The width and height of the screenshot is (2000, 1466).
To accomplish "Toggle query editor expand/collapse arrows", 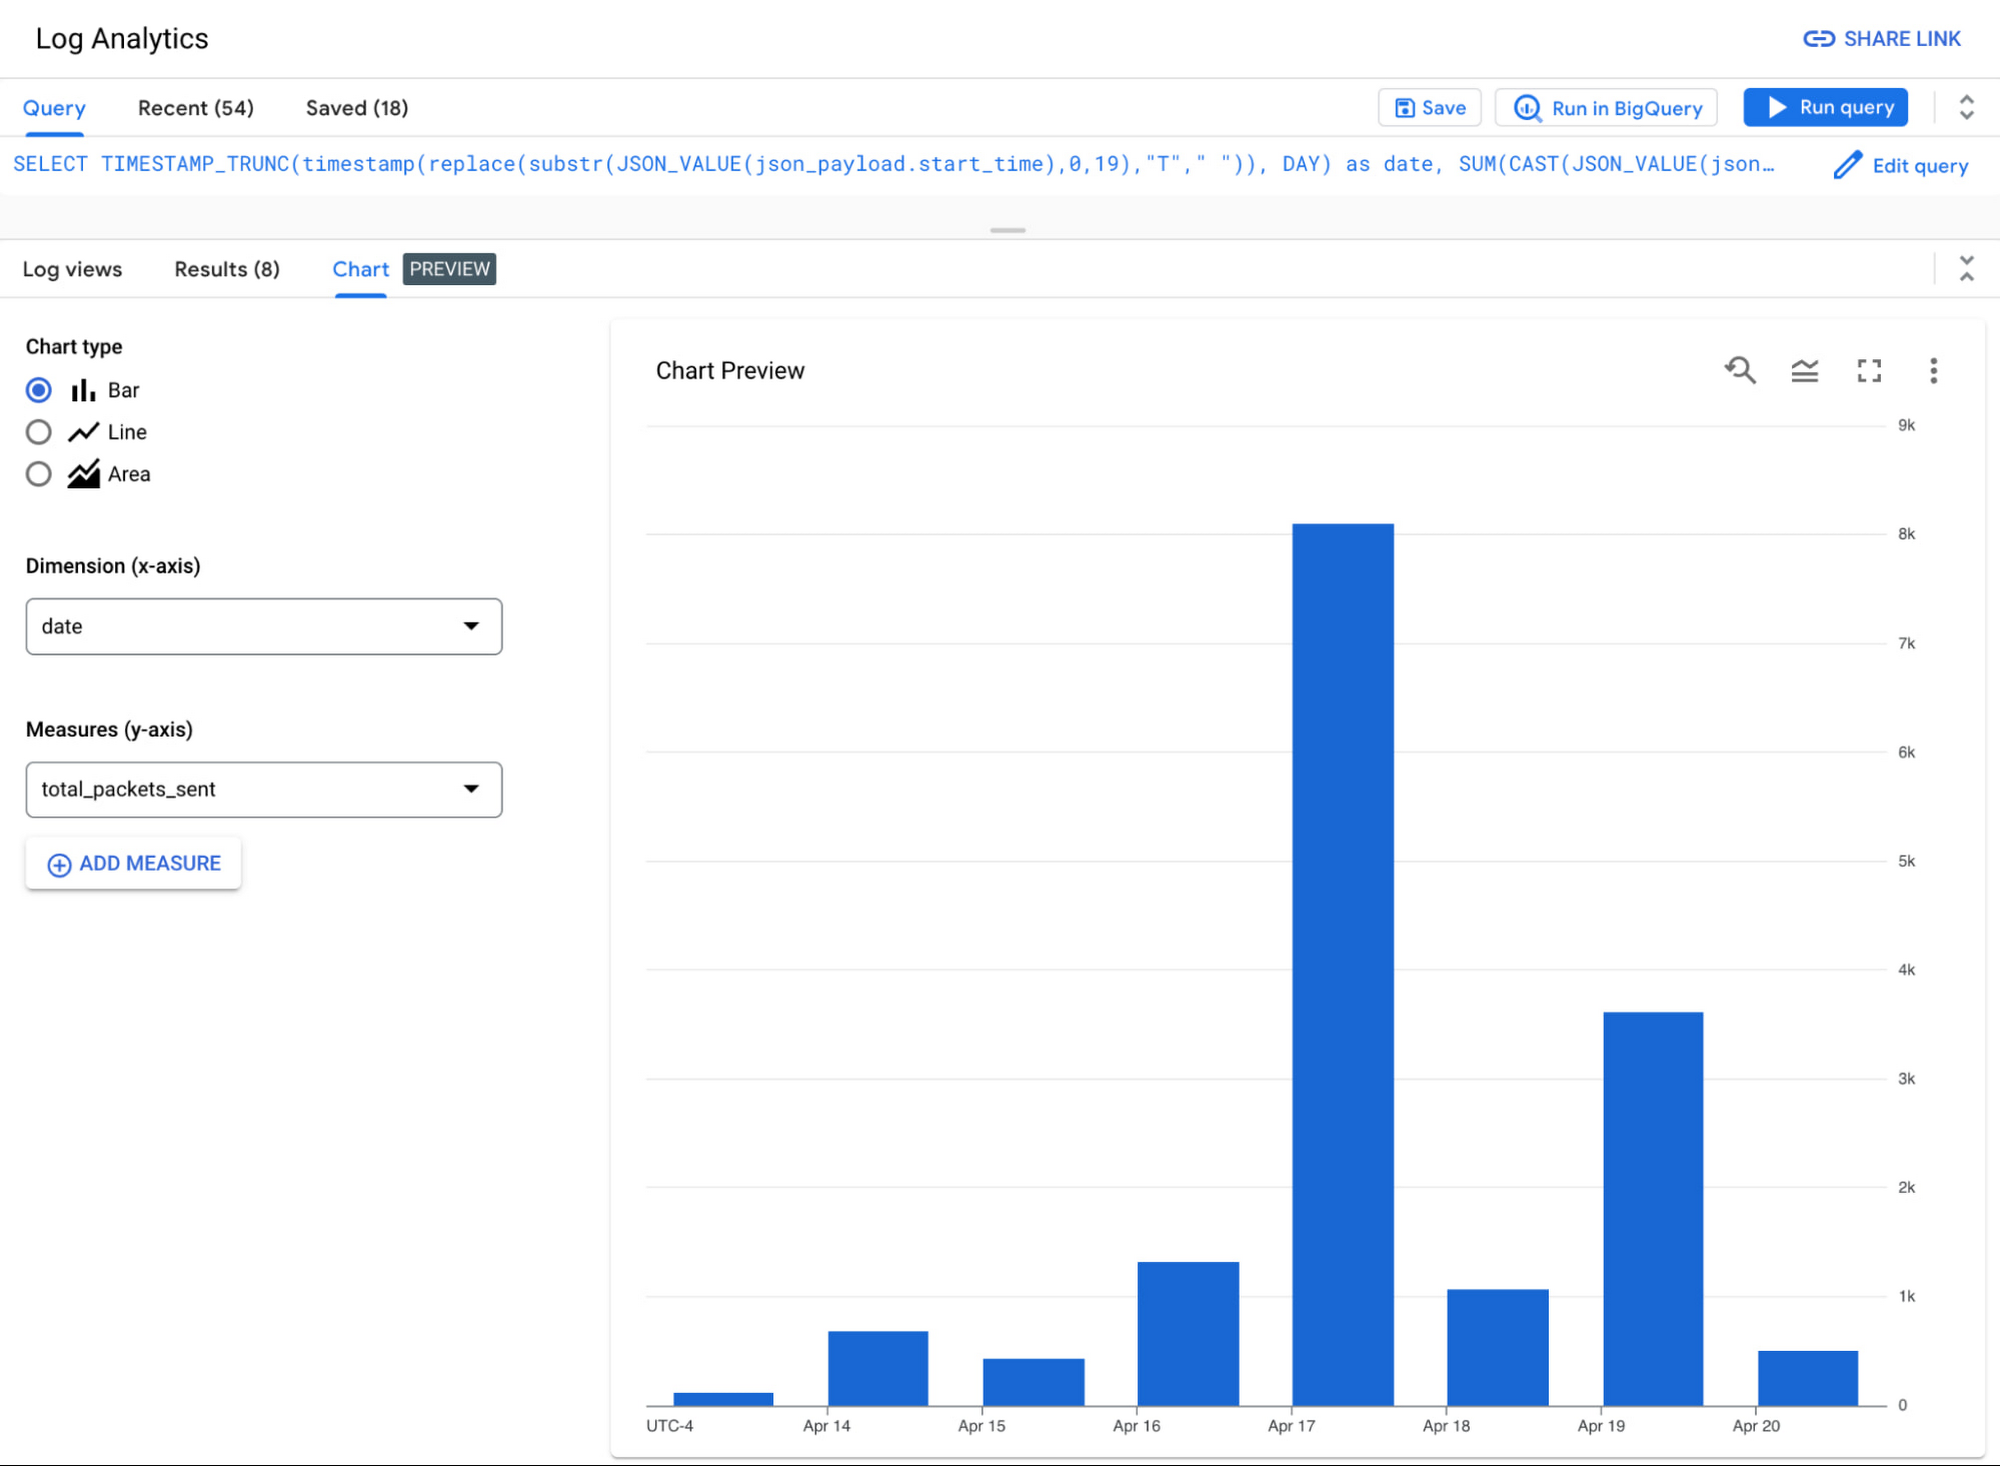I will click(1966, 107).
